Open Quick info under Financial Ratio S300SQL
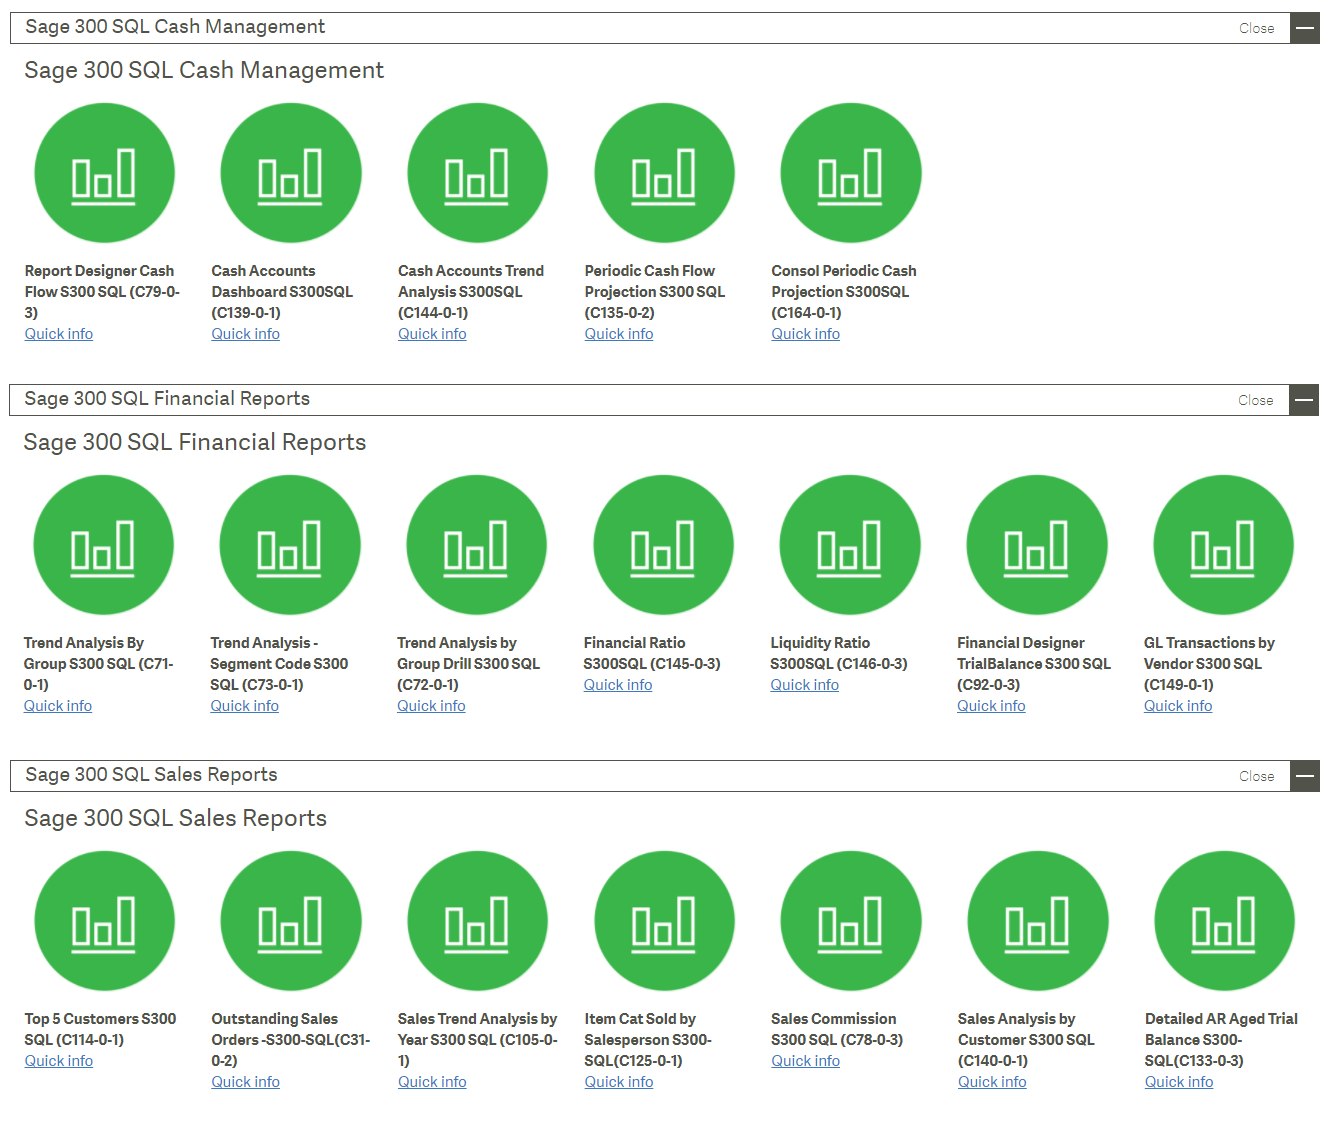 (618, 685)
